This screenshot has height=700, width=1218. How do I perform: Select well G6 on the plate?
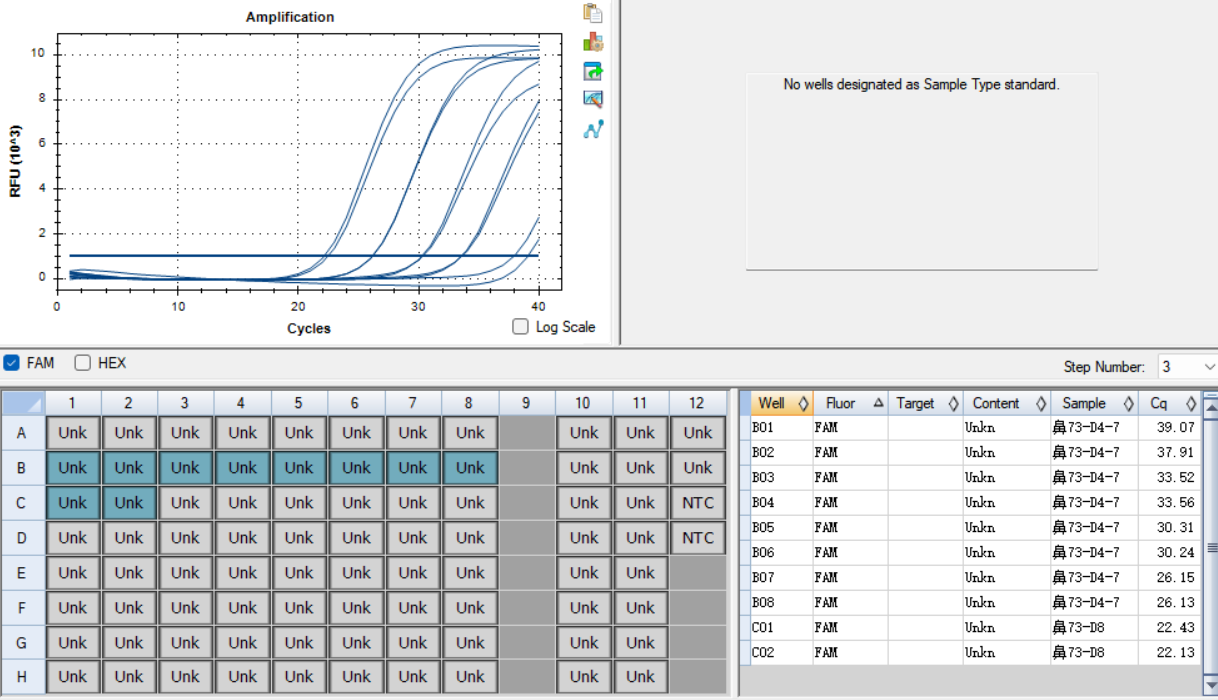click(x=356, y=642)
